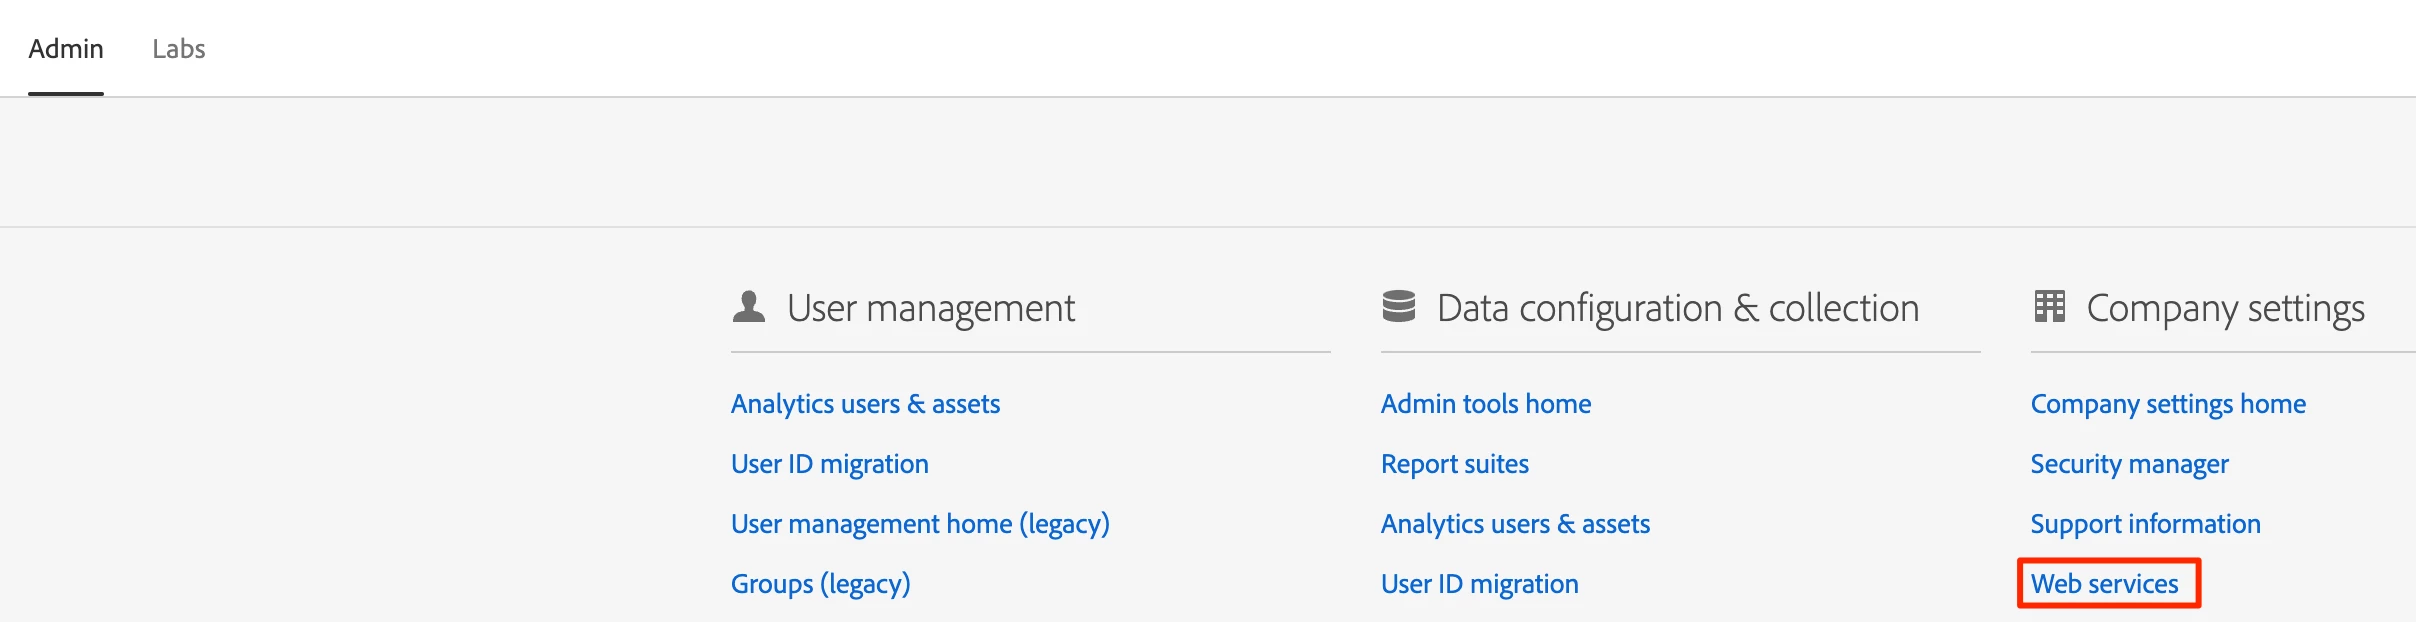Click the Company settings section heading
Image resolution: width=2416 pixels, height=622 pixels.
tap(2225, 308)
